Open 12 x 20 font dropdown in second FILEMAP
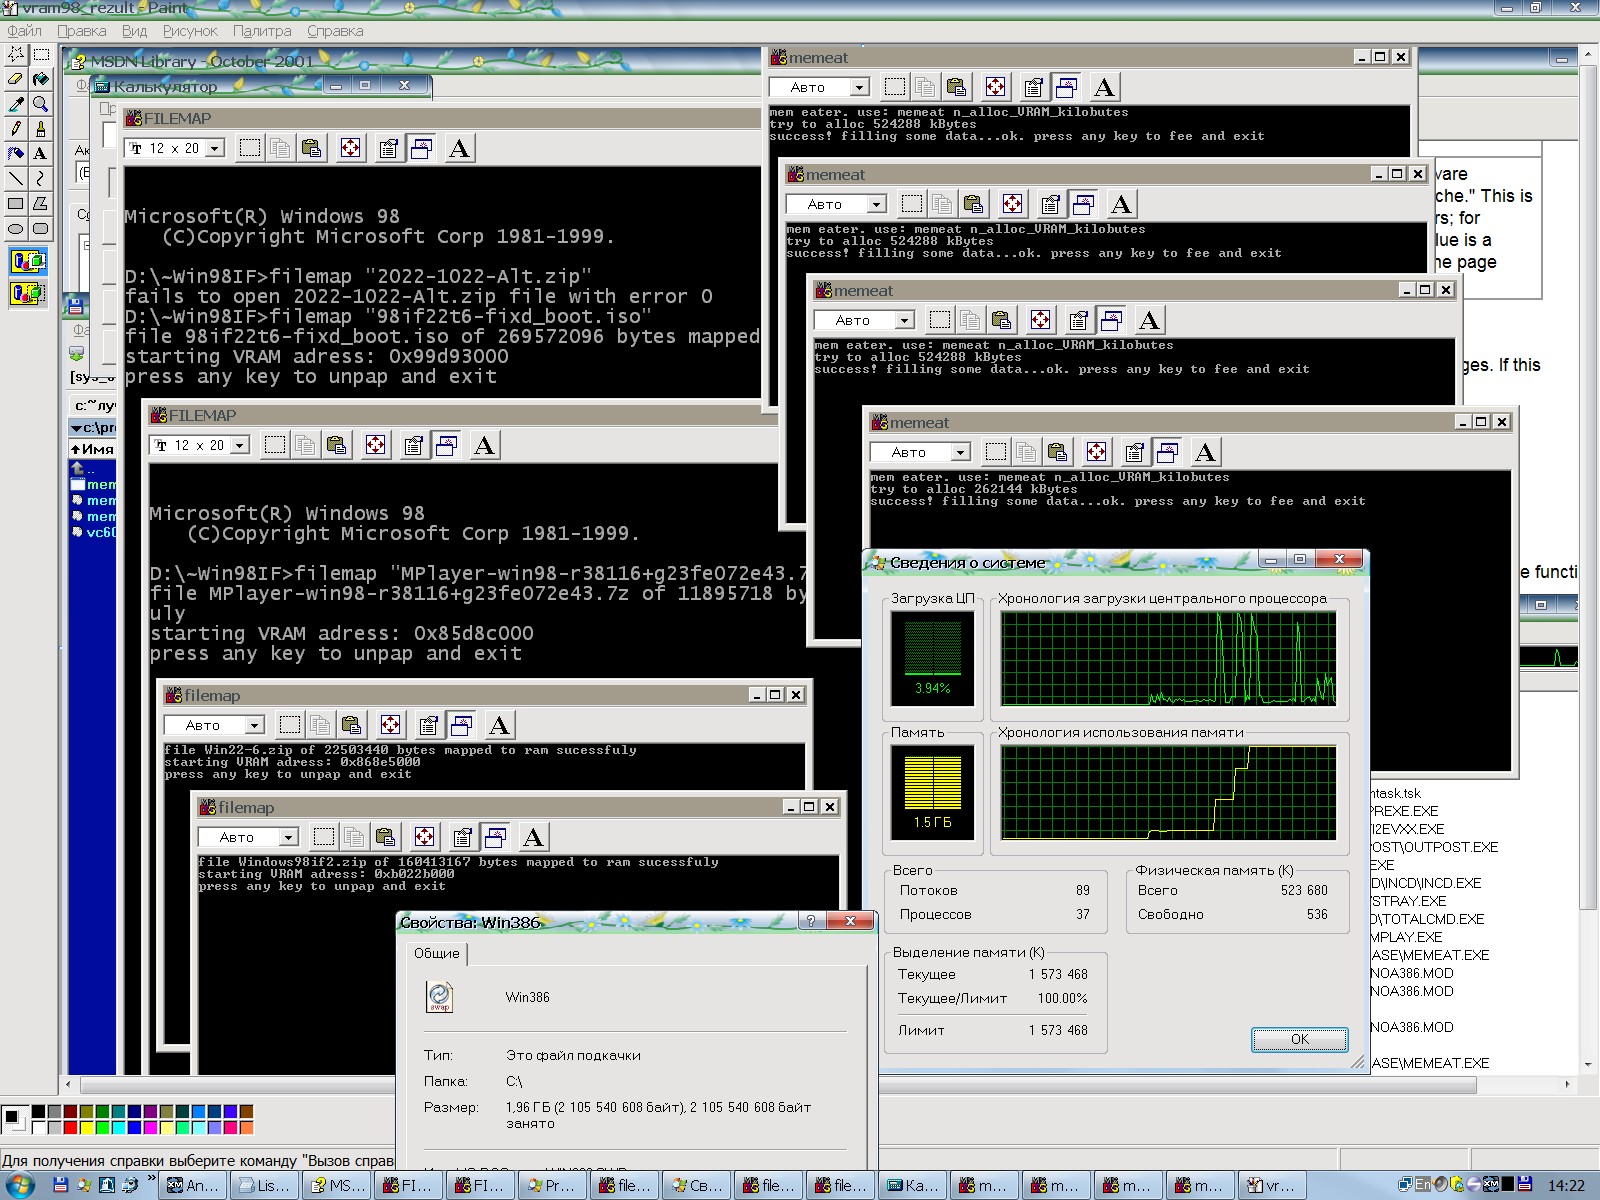The image size is (1600, 1200). [239, 446]
